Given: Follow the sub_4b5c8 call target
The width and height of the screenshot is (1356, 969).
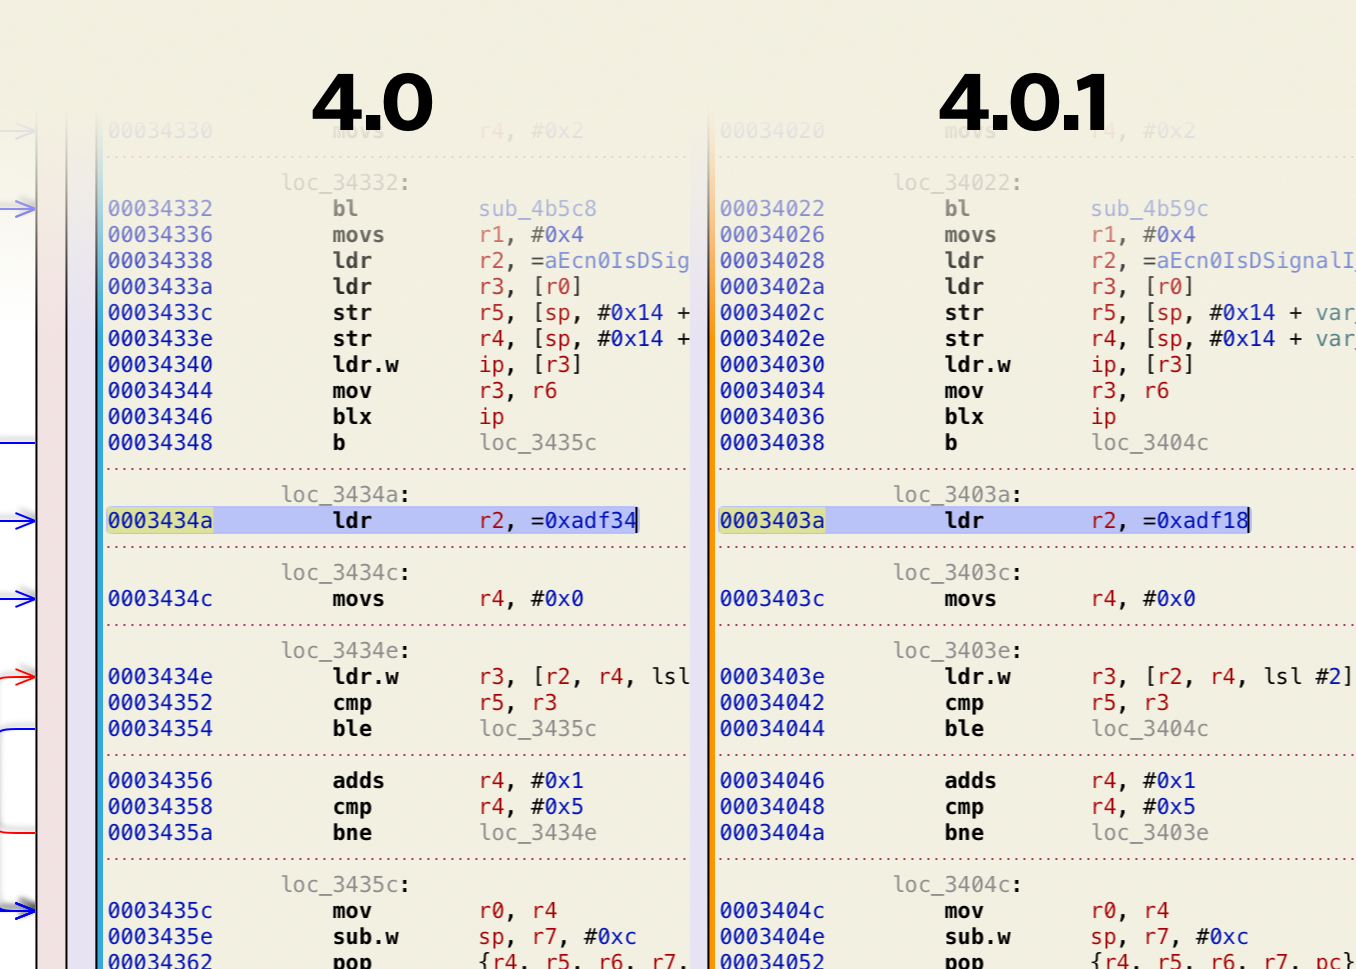Looking at the screenshot, I should [x=537, y=209].
